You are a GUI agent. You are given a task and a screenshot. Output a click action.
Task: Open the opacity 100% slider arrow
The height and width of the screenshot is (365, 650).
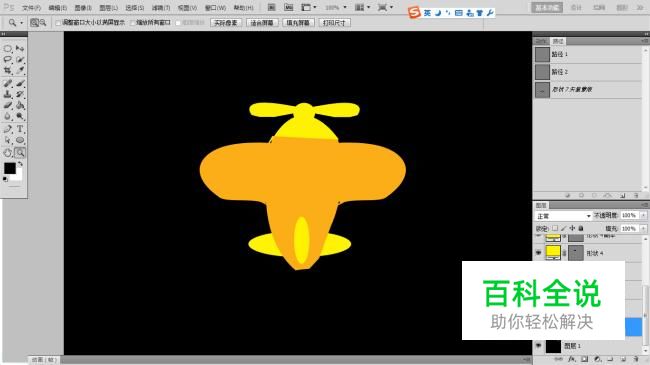tap(643, 215)
